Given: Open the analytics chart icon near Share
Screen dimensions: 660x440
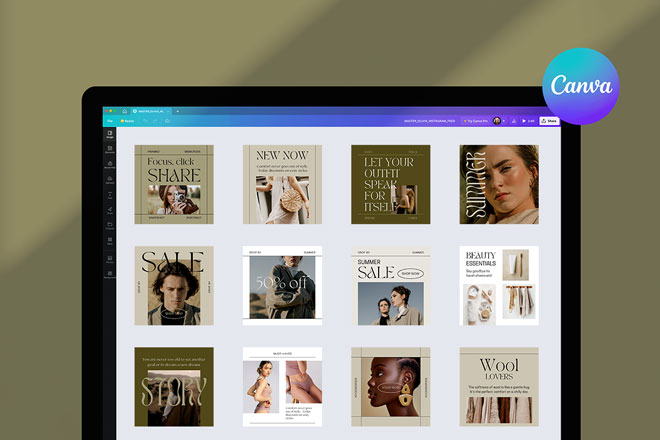Looking at the screenshot, I should tap(514, 121).
